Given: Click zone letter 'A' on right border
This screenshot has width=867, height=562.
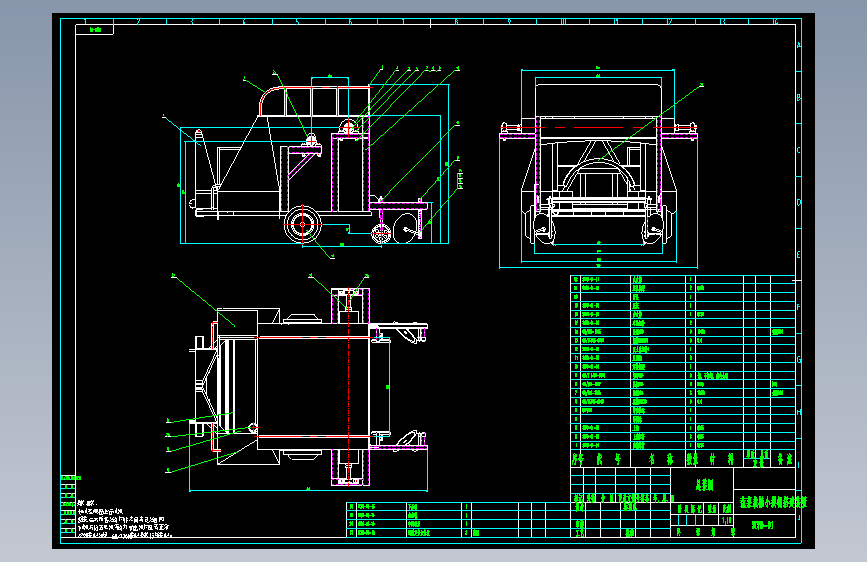Looking at the screenshot, I should [798, 45].
